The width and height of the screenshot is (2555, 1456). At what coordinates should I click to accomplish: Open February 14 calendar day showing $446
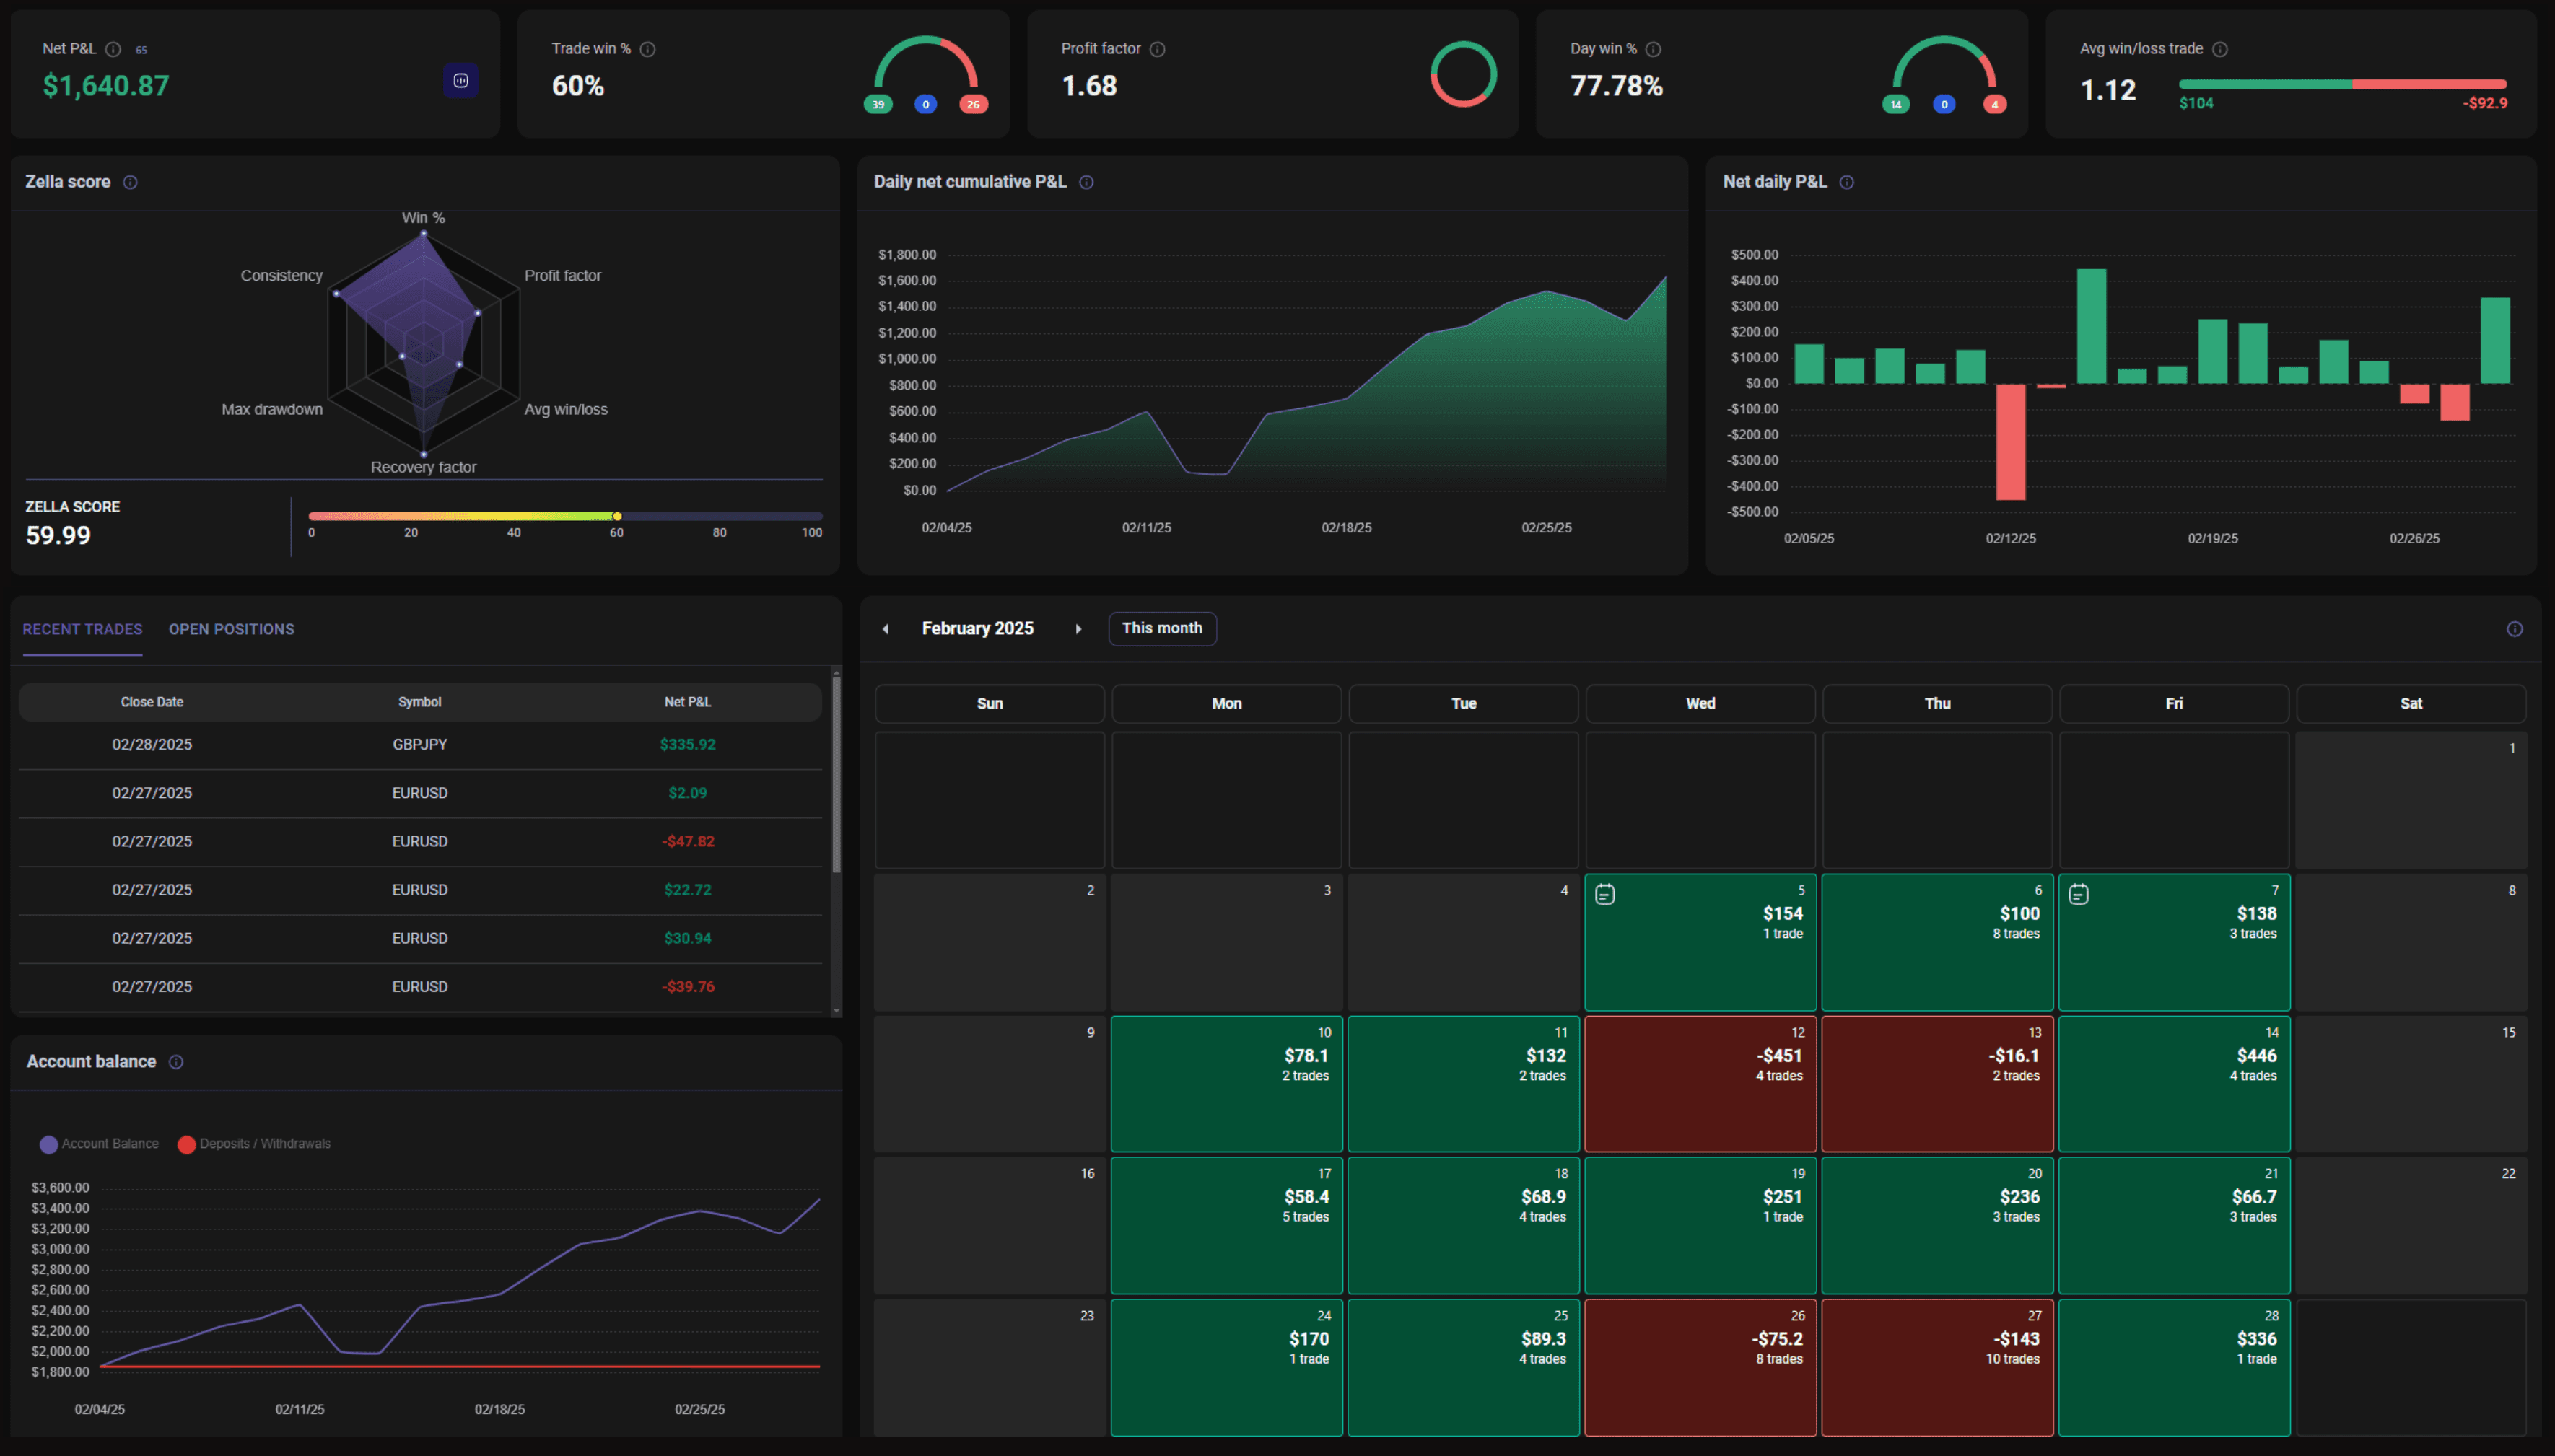click(x=2174, y=1084)
